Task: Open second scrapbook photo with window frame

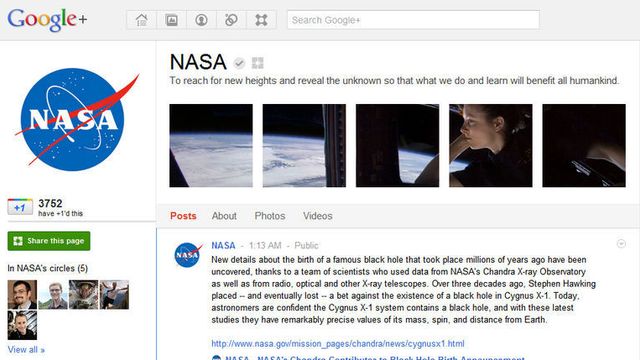Action: 304,146
